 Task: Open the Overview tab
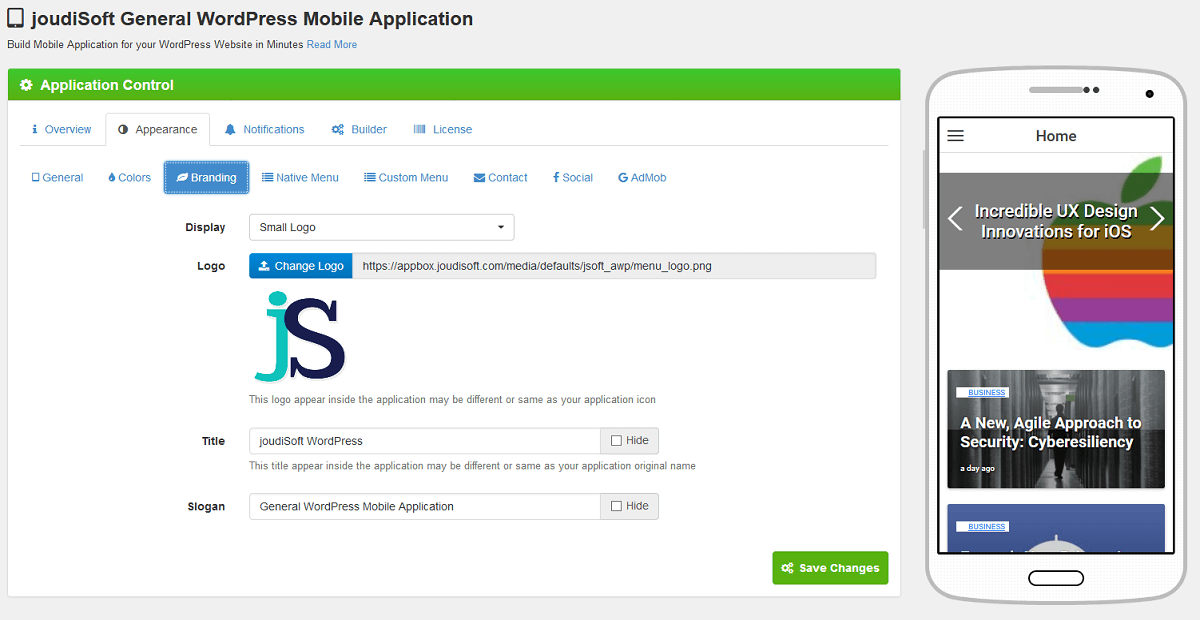tap(61, 129)
